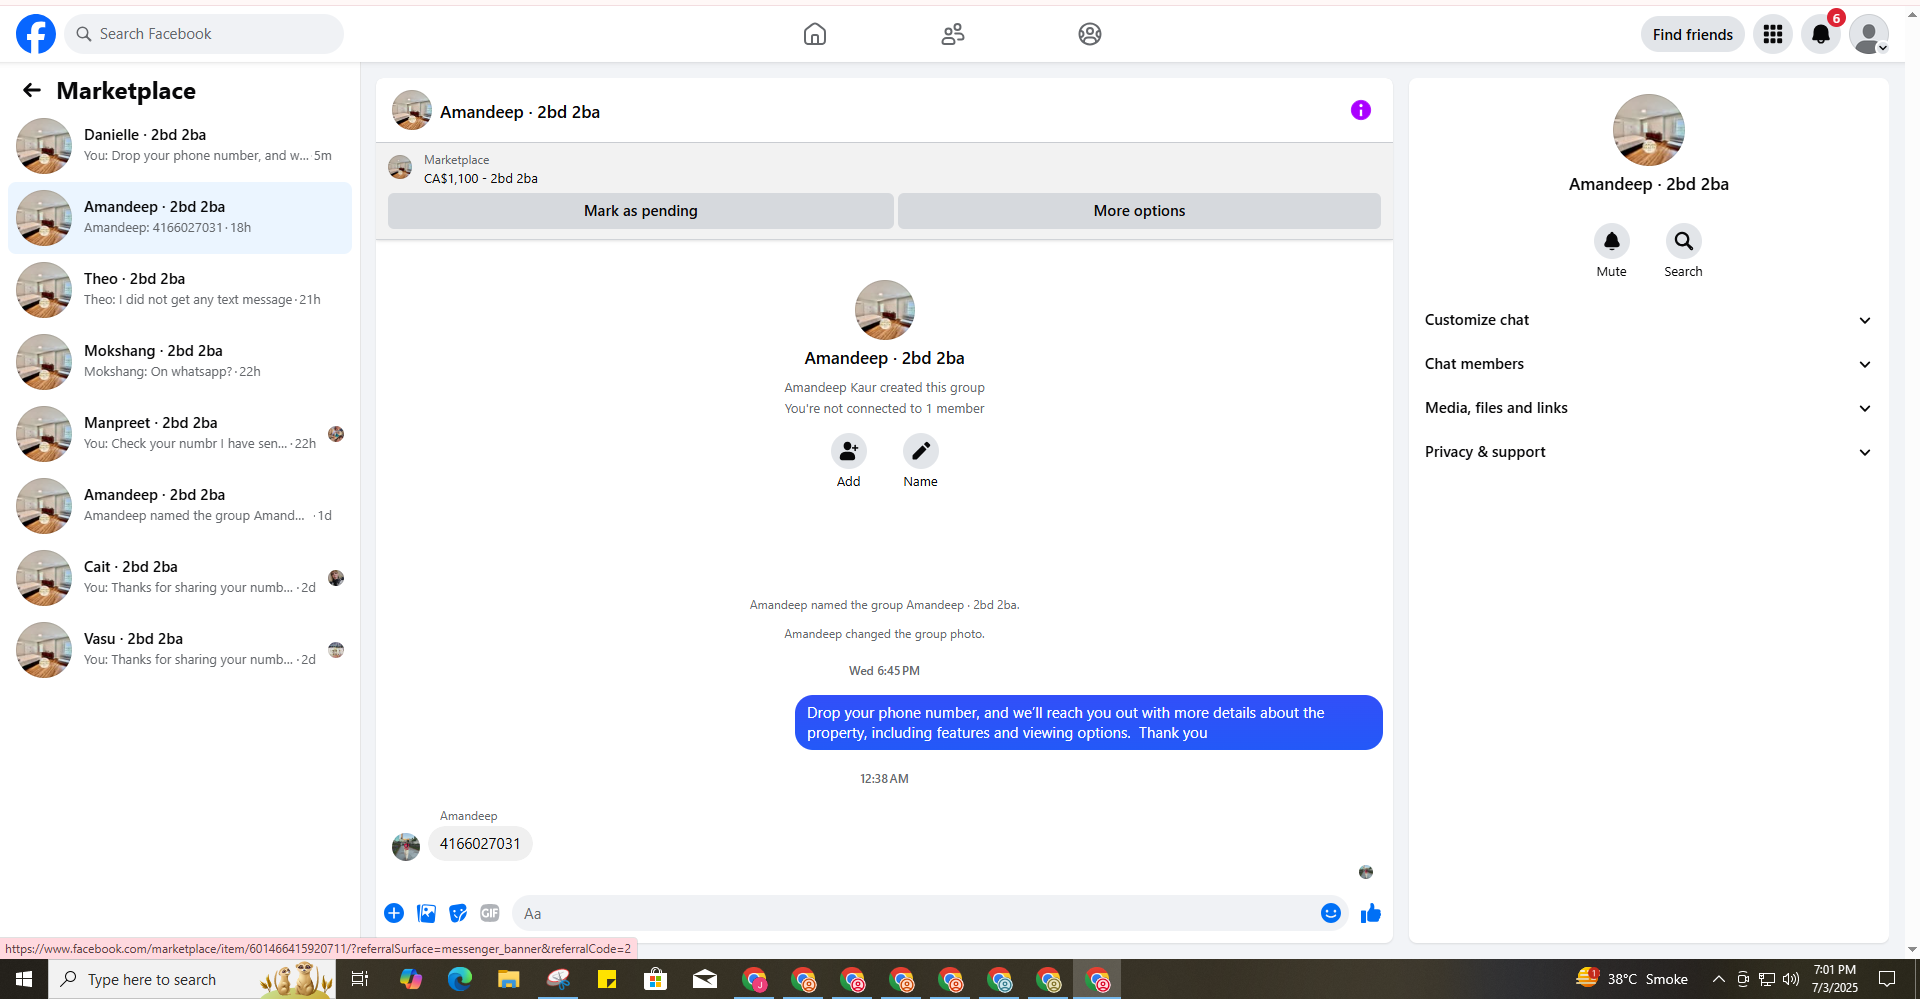Screen dimensions: 1920x999
Task: Click the 38°C Smoke weather widget
Action: click(x=1632, y=979)
